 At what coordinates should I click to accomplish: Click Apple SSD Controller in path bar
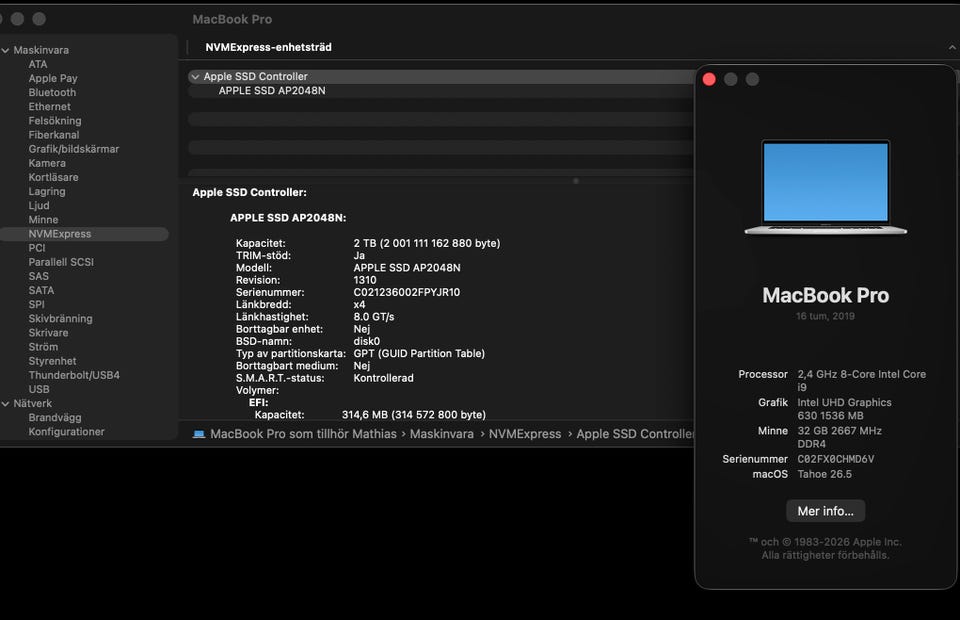[635, 434]
